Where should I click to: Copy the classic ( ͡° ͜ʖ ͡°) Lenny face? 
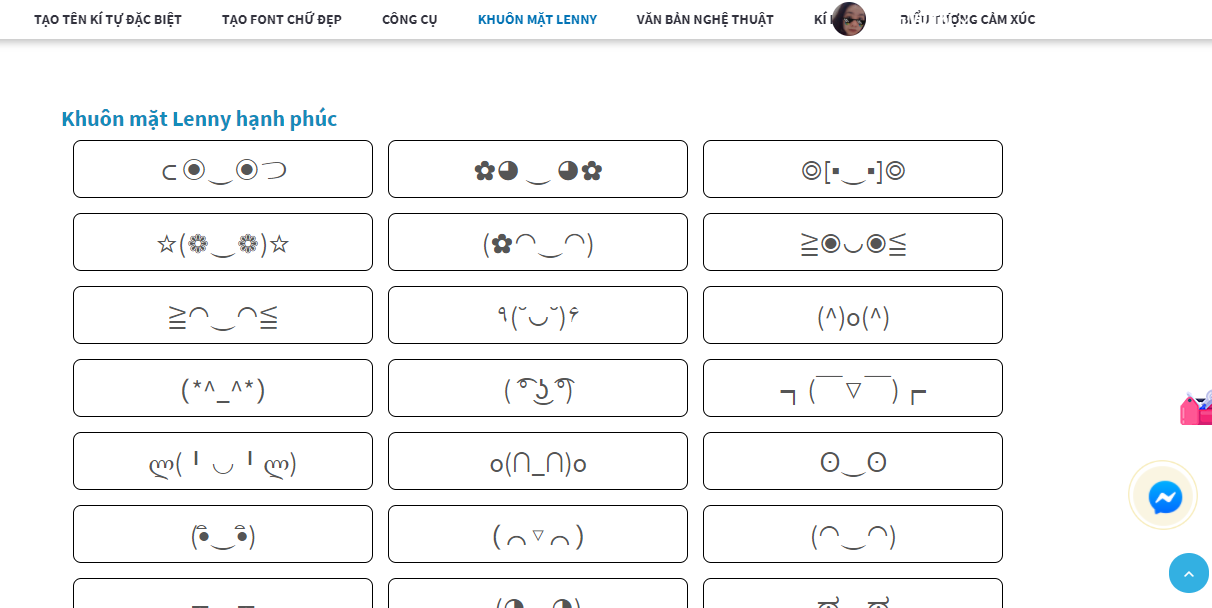tap(538, 389)
